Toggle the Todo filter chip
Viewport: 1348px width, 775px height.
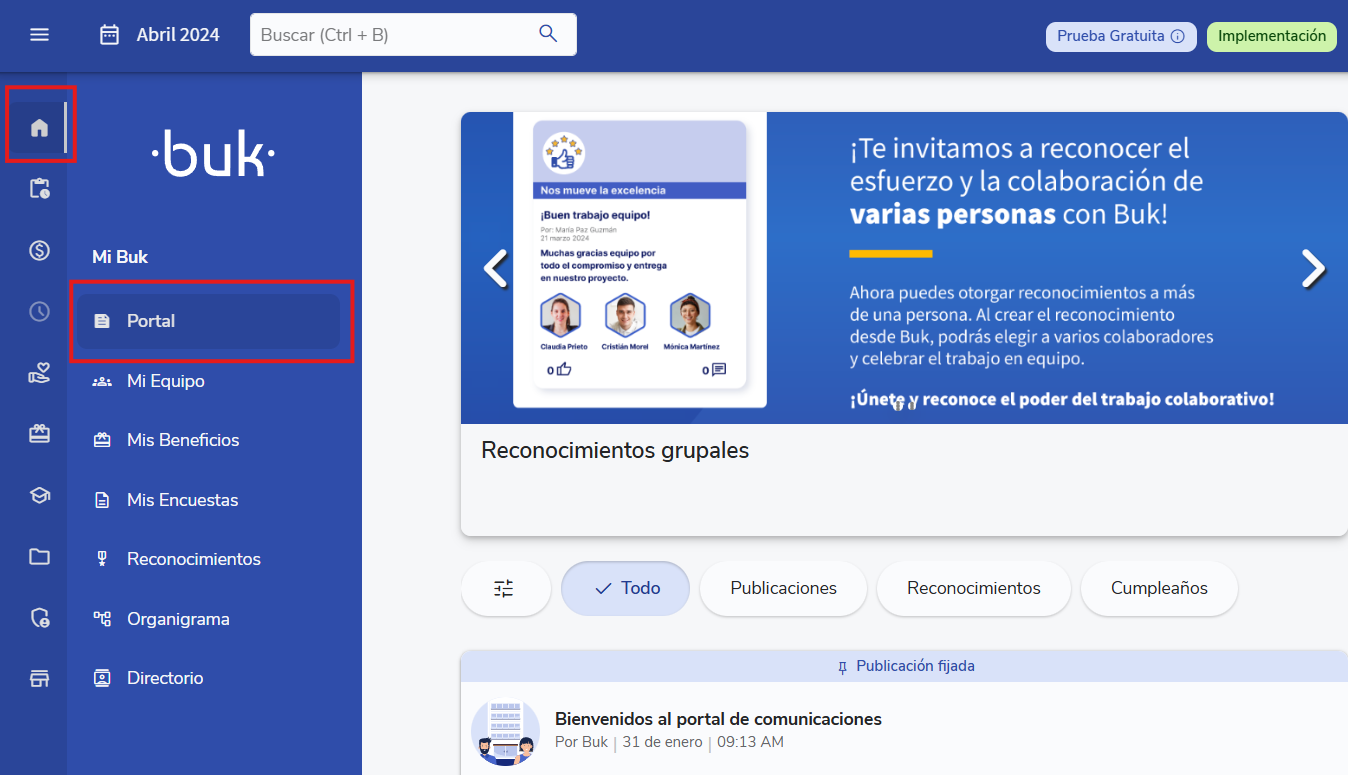tap(625, 588)
